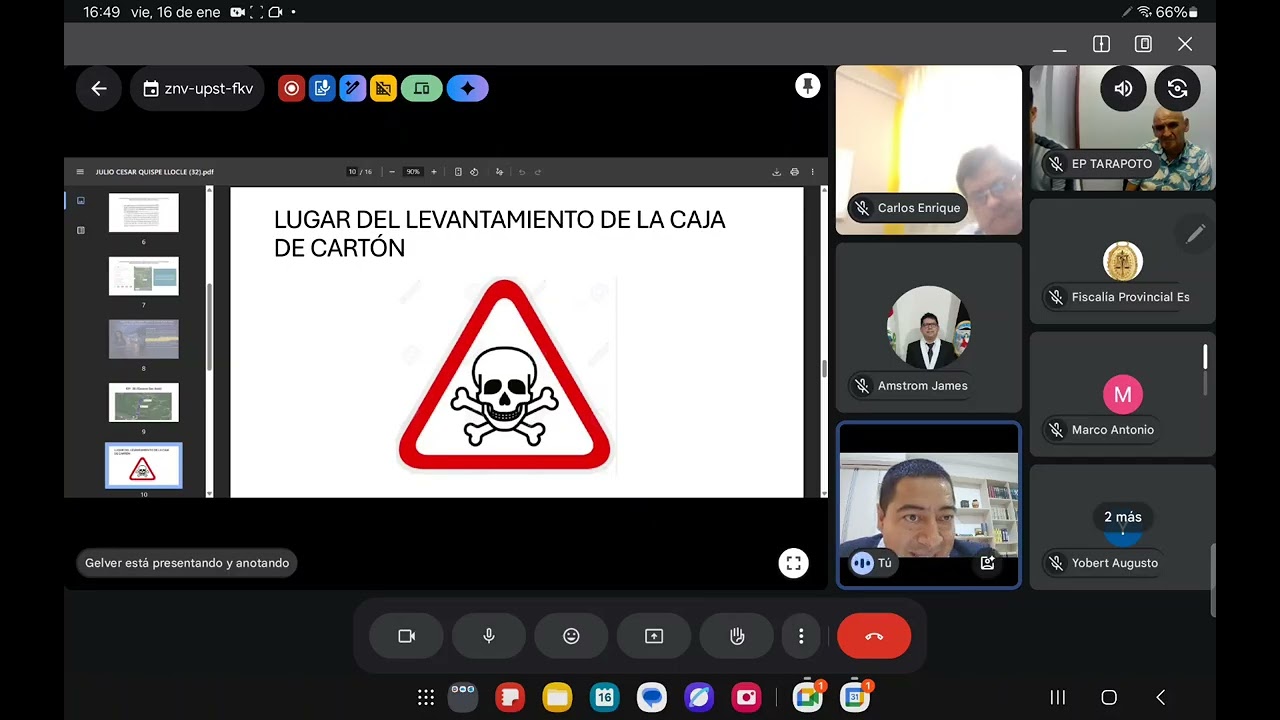Launch the yellow My Files folder app
1280x720 pixels.
point(557,697)
